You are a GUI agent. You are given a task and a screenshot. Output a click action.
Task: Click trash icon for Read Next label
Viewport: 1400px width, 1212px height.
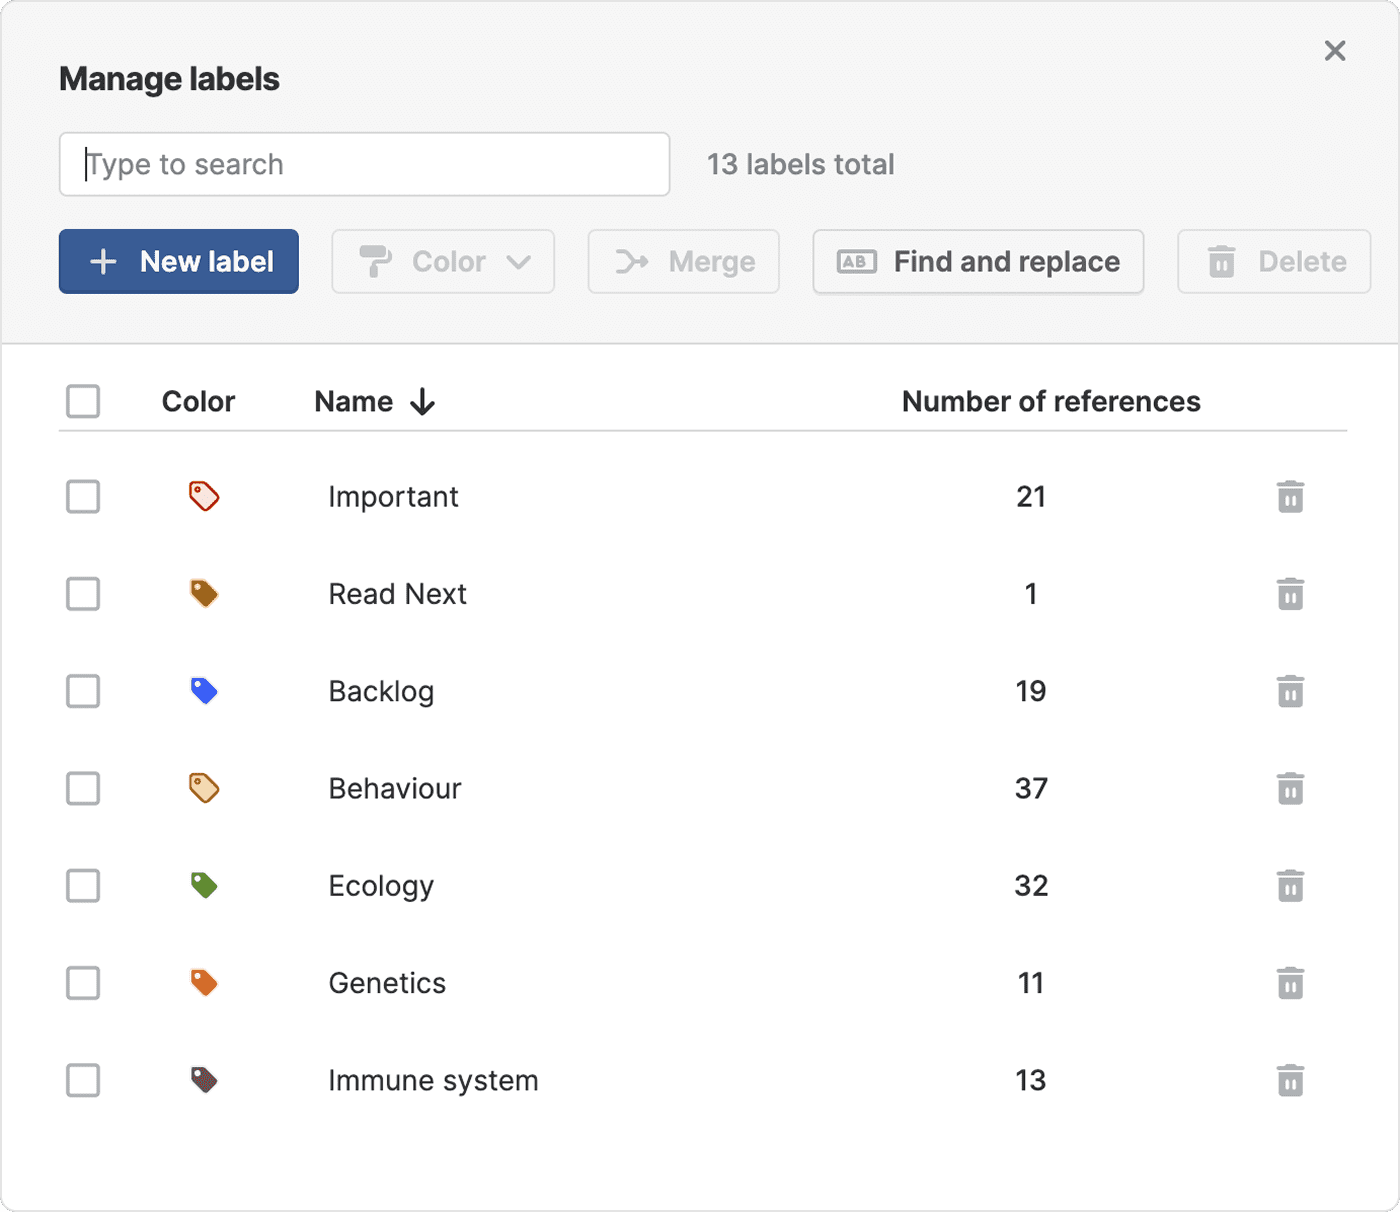[x=1290, y=594]
